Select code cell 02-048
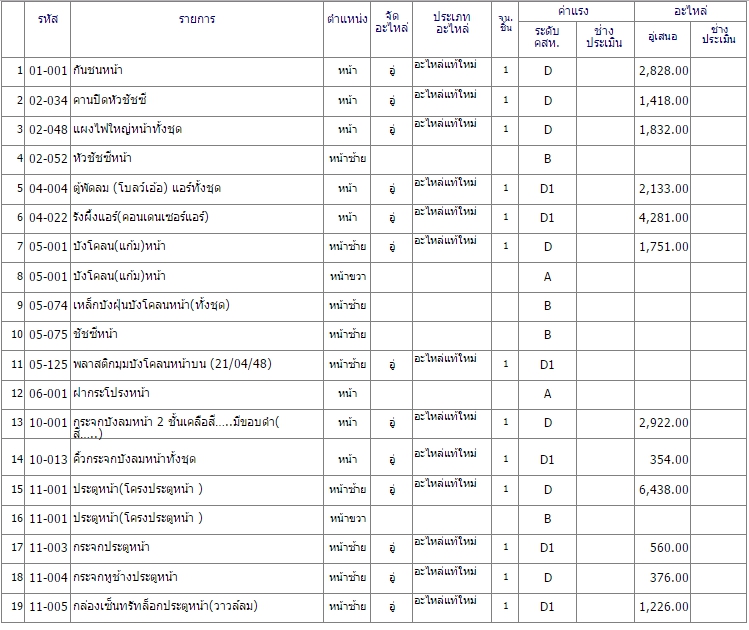749x630 pixels. (48, 129)
